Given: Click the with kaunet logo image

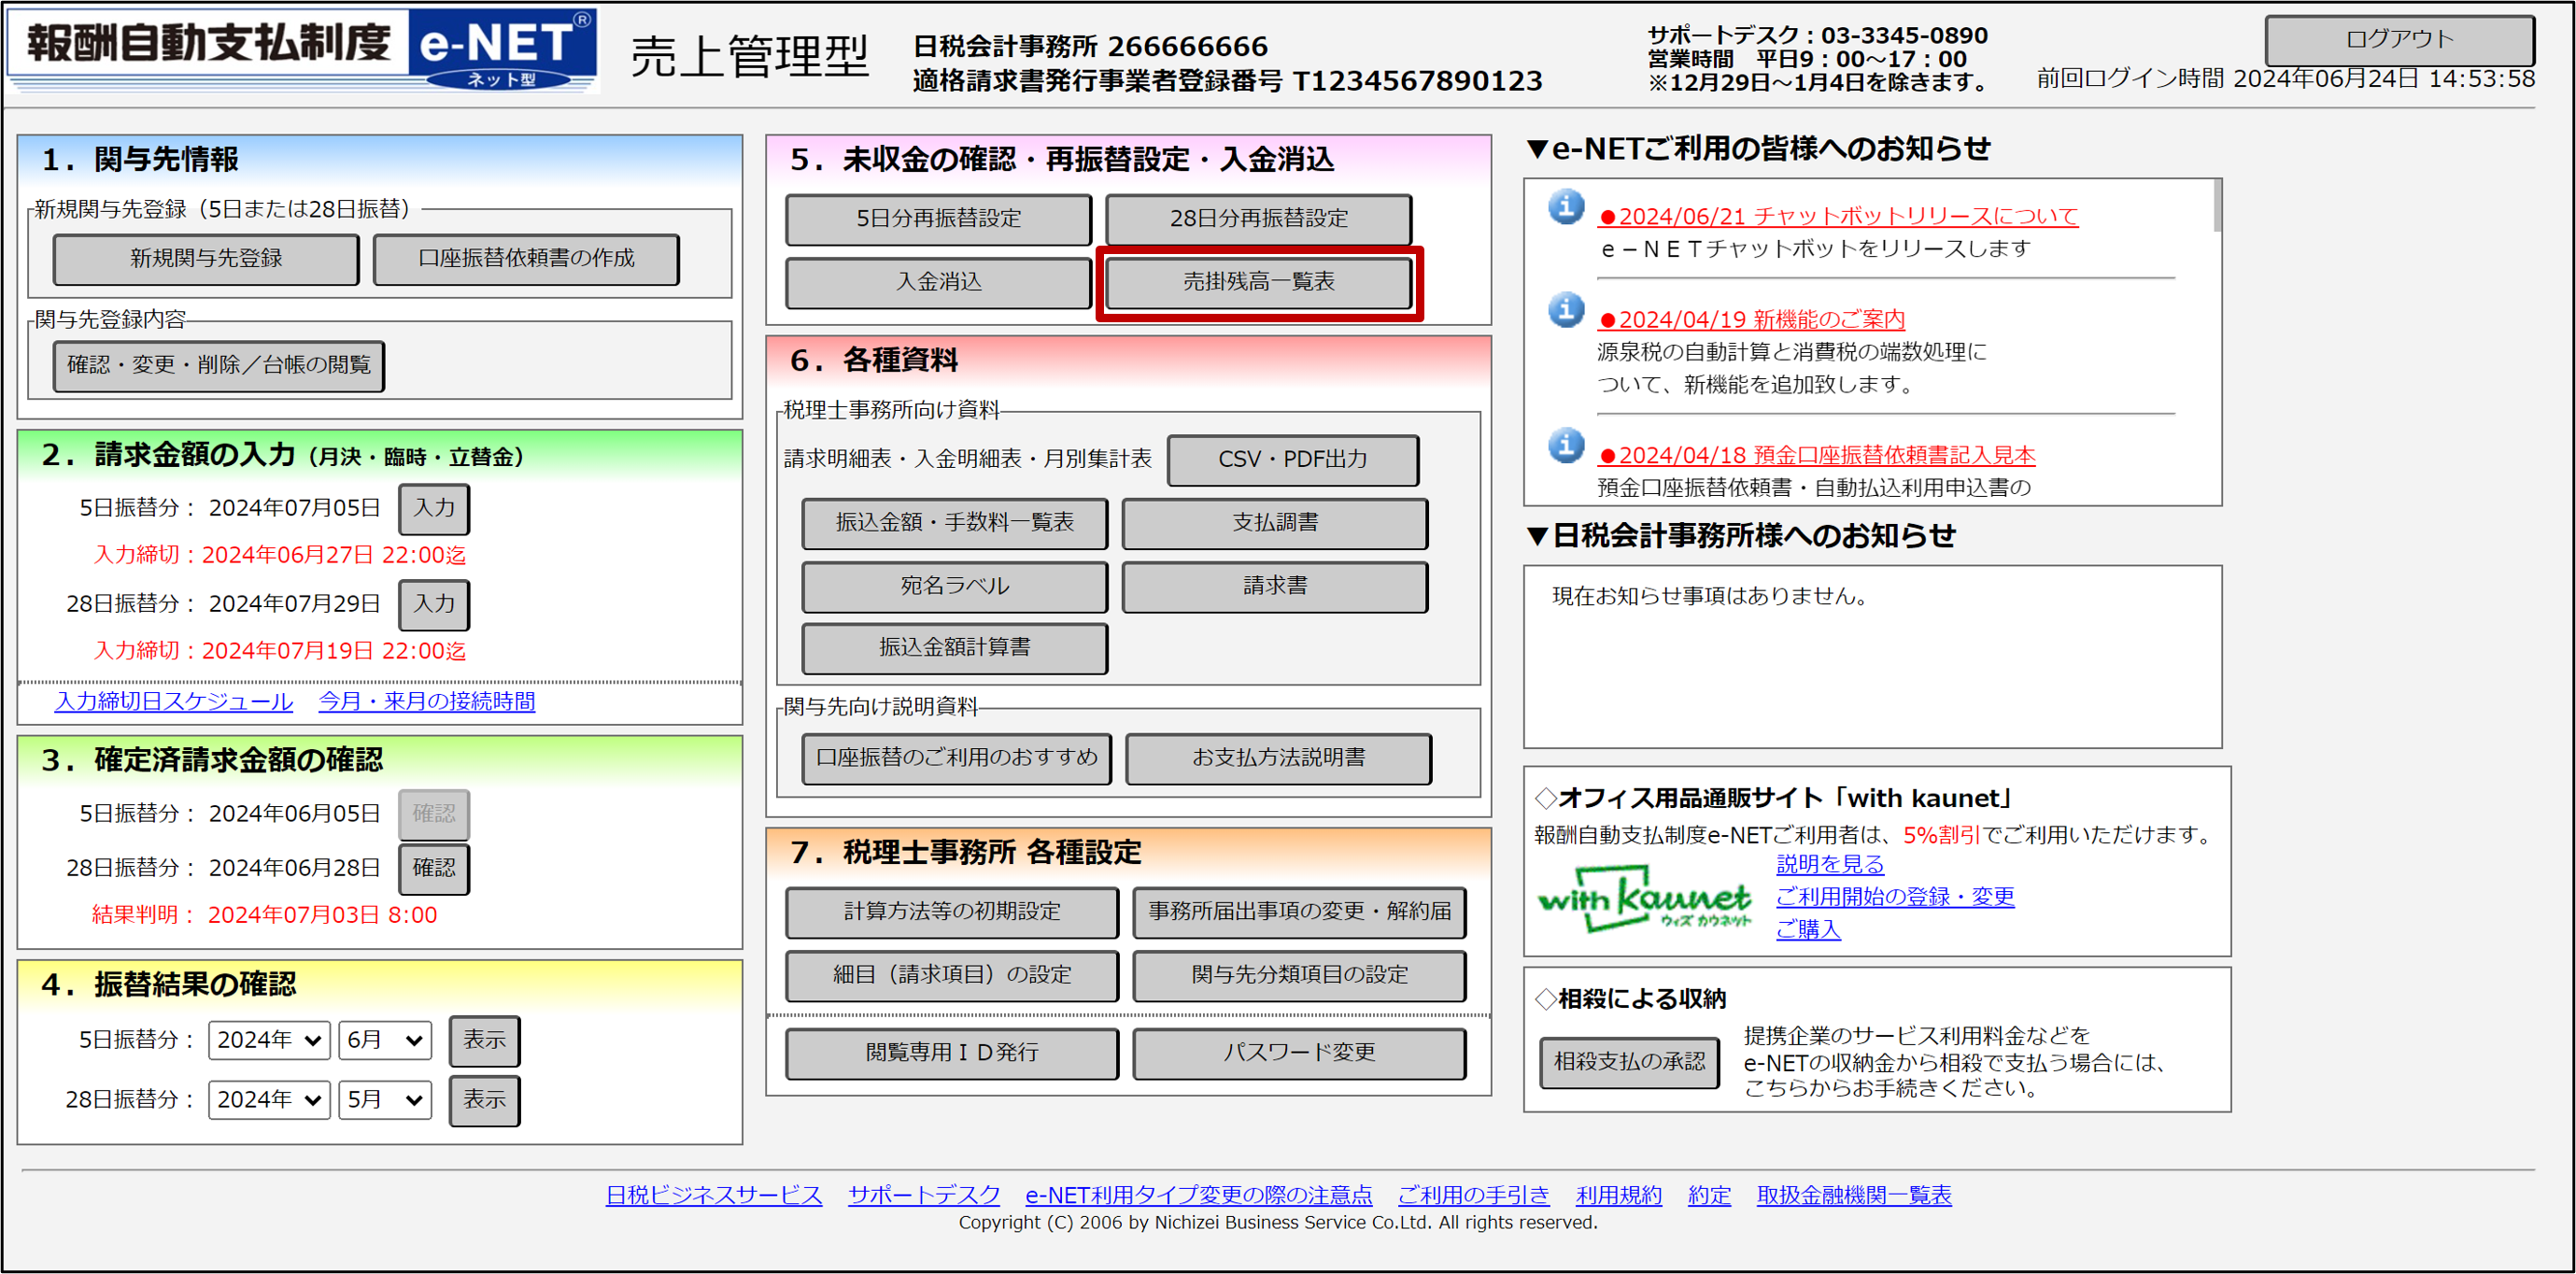Looking at the screenshot, I should [1644, 899].
